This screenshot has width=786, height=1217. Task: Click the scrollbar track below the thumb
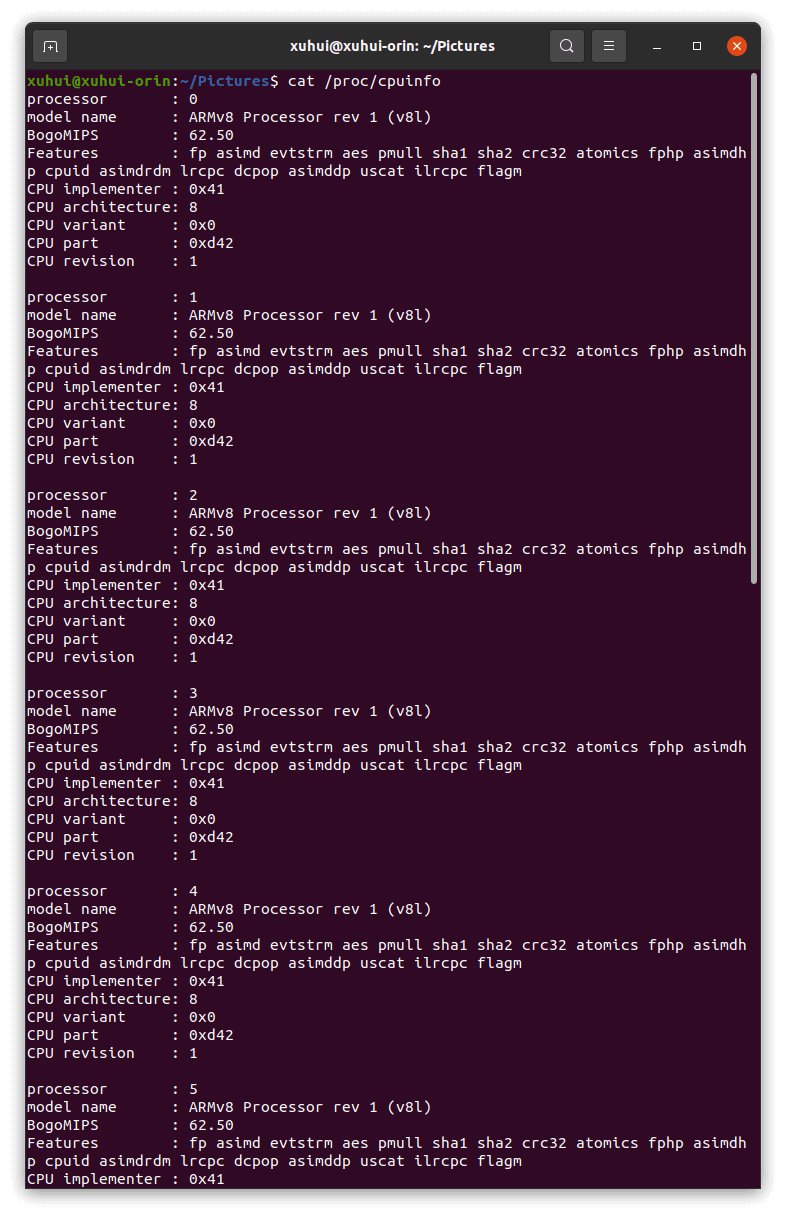click(x=754, y=885)
